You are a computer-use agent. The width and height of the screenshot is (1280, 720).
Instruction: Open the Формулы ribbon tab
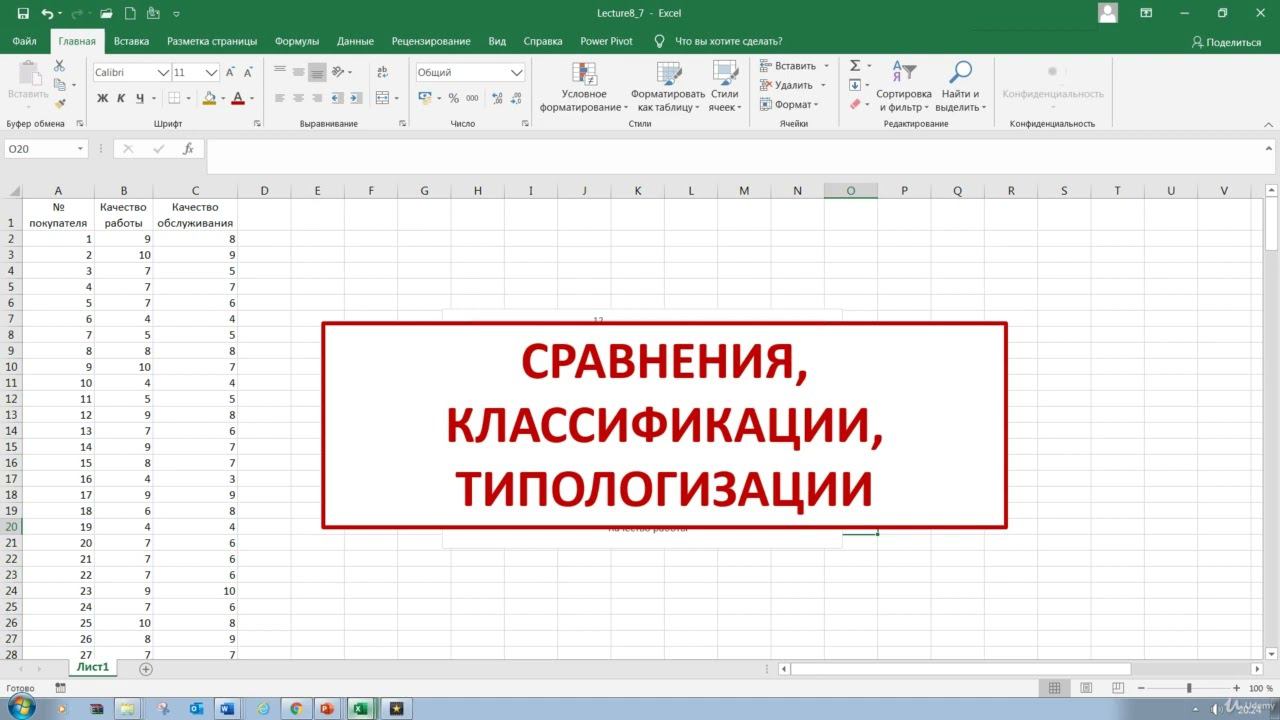(x=297, y=41)
